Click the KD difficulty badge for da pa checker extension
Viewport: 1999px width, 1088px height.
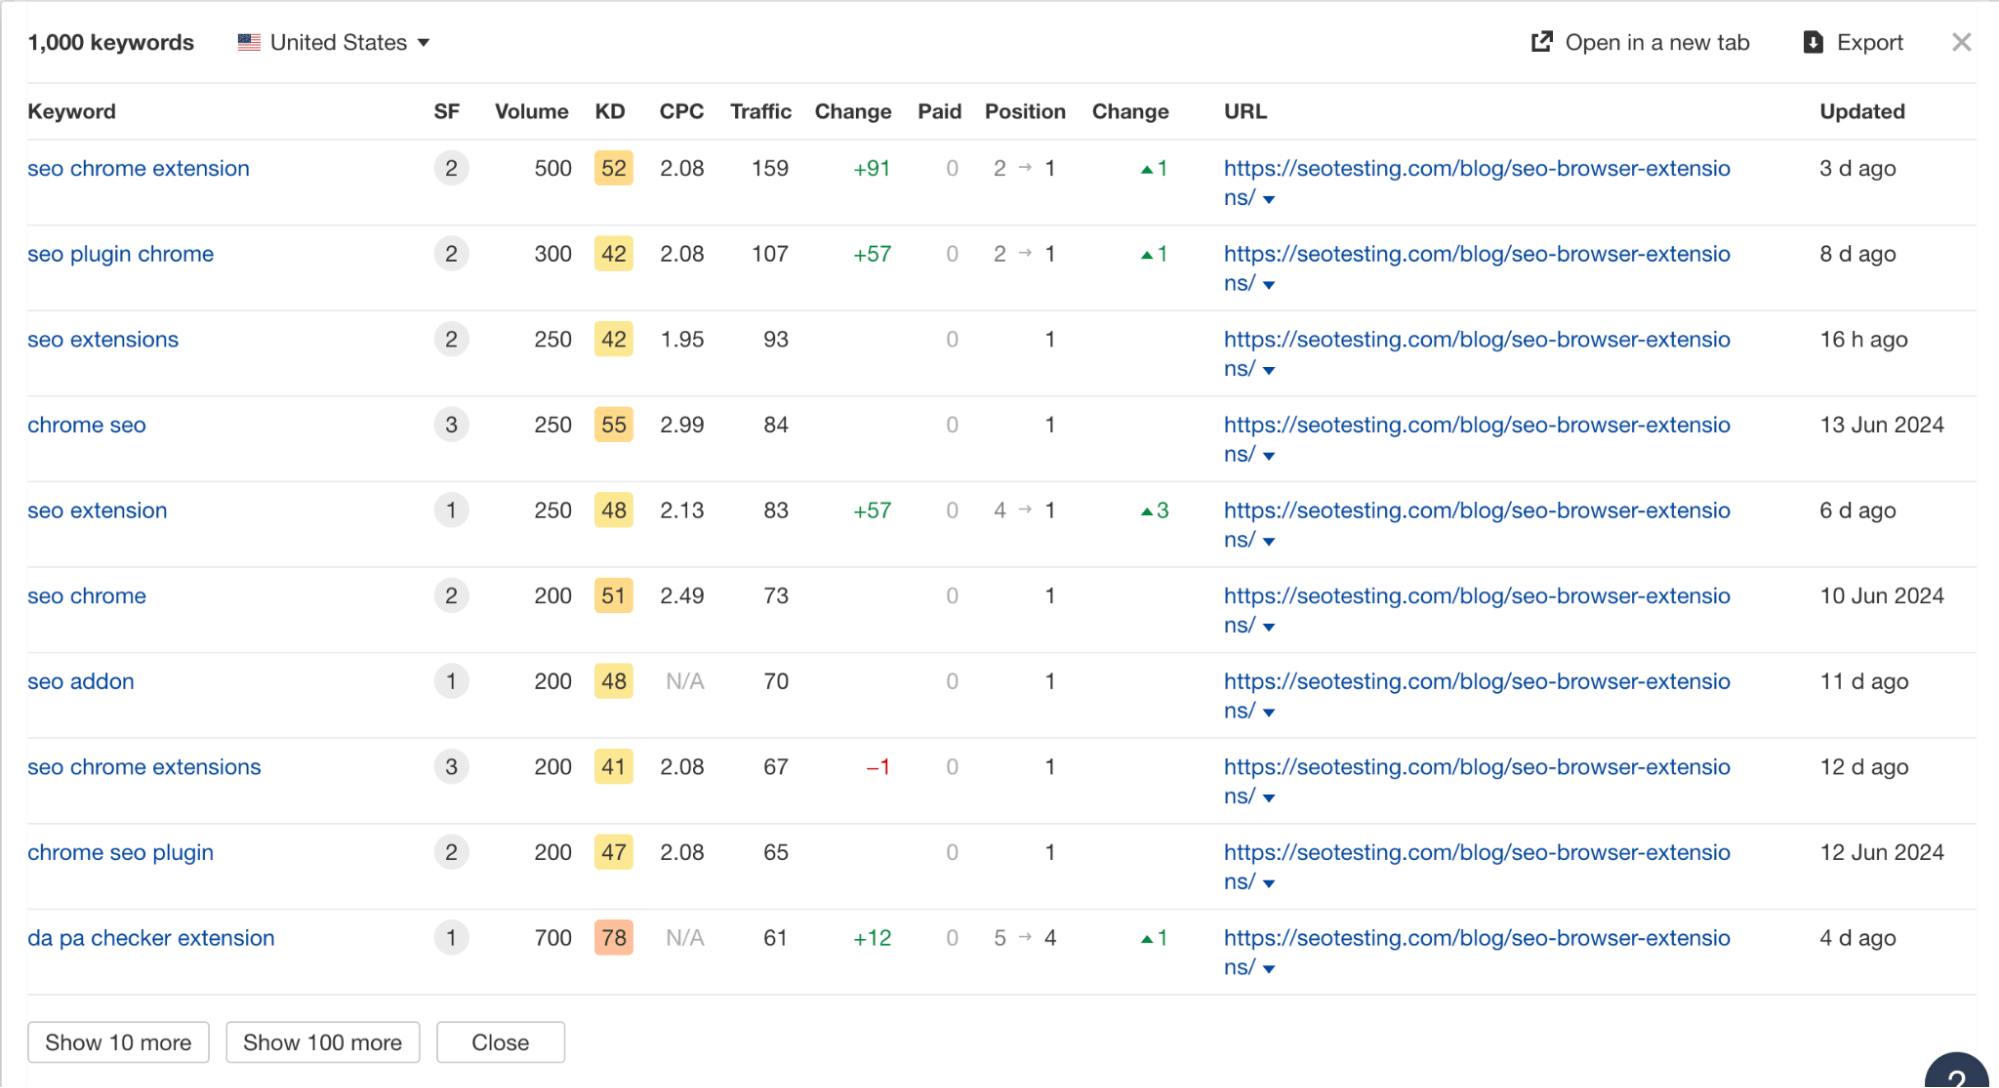(613, 938)
